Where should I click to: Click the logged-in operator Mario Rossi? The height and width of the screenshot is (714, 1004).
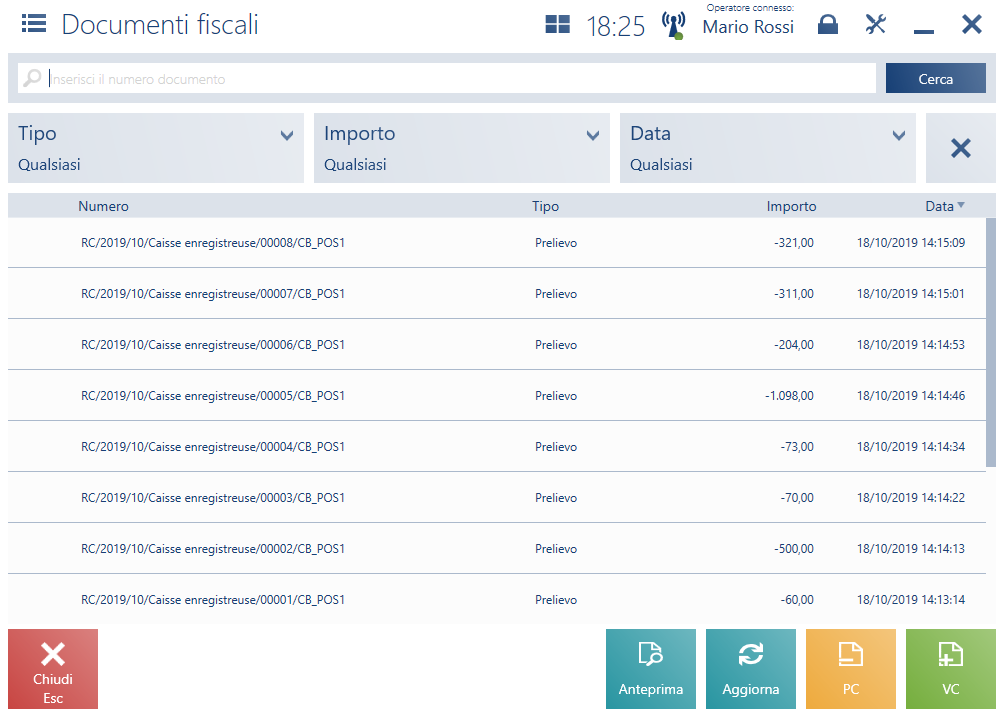(748, 27)
